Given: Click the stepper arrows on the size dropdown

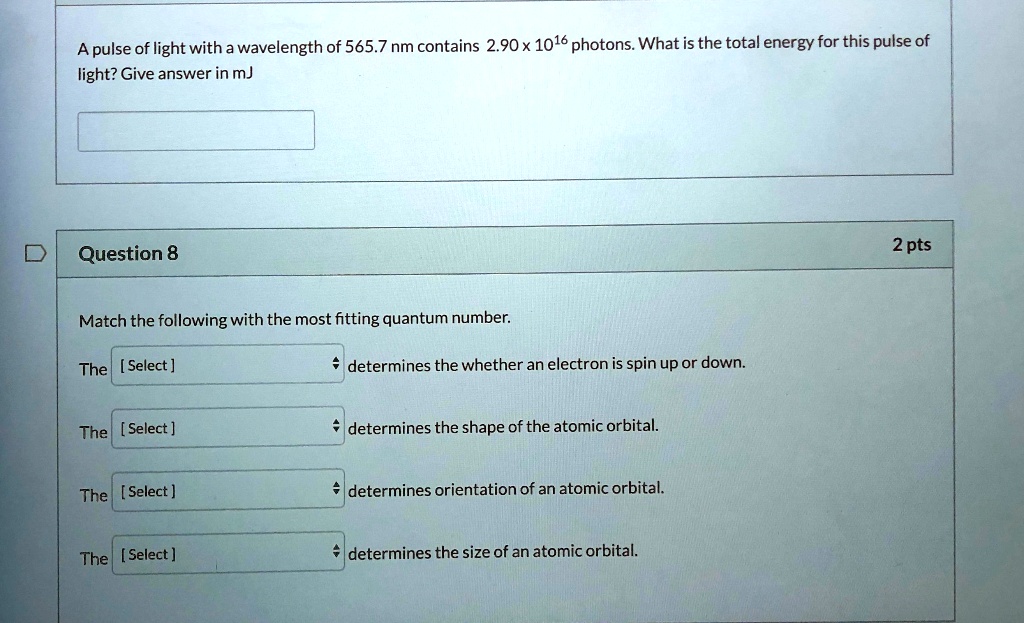Looking at the screenshot, I should coord(336,554).
